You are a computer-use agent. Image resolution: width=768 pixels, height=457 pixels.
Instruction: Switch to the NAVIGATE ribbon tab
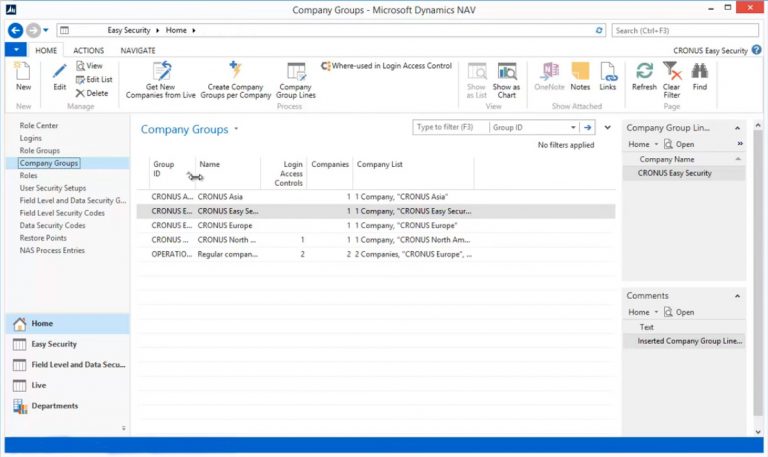(x=138, y=49)
